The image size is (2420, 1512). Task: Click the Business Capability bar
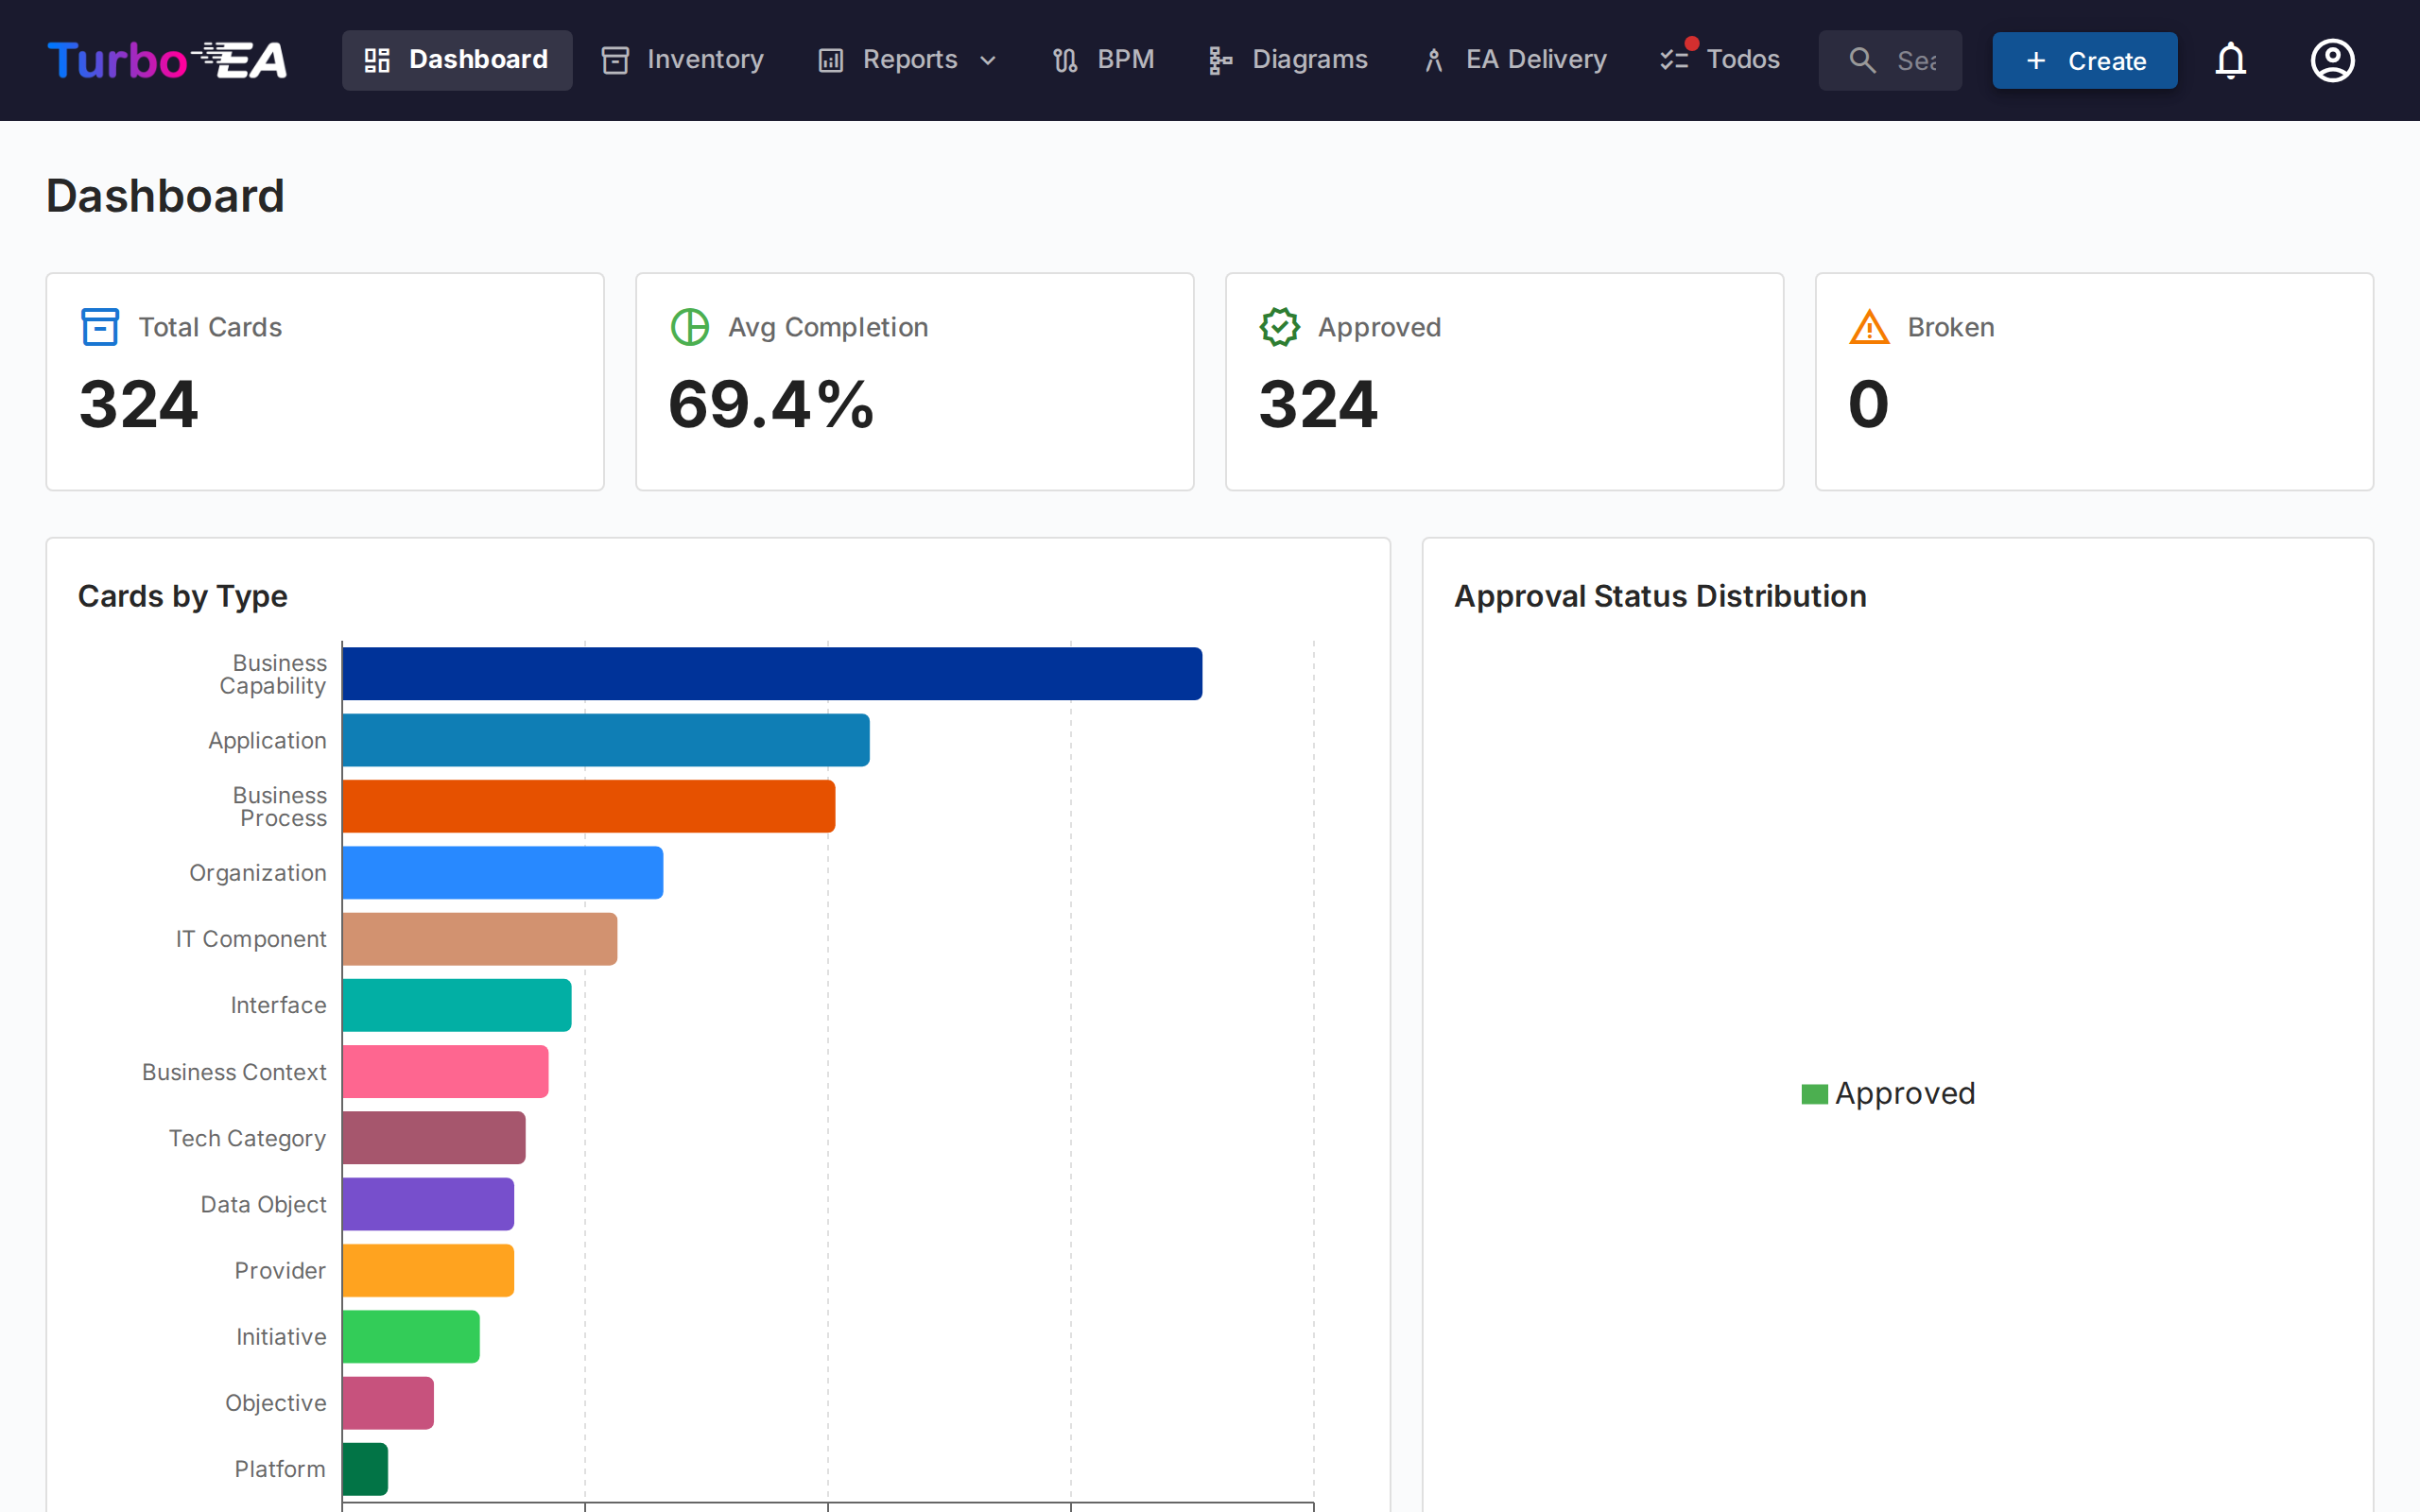771,674
